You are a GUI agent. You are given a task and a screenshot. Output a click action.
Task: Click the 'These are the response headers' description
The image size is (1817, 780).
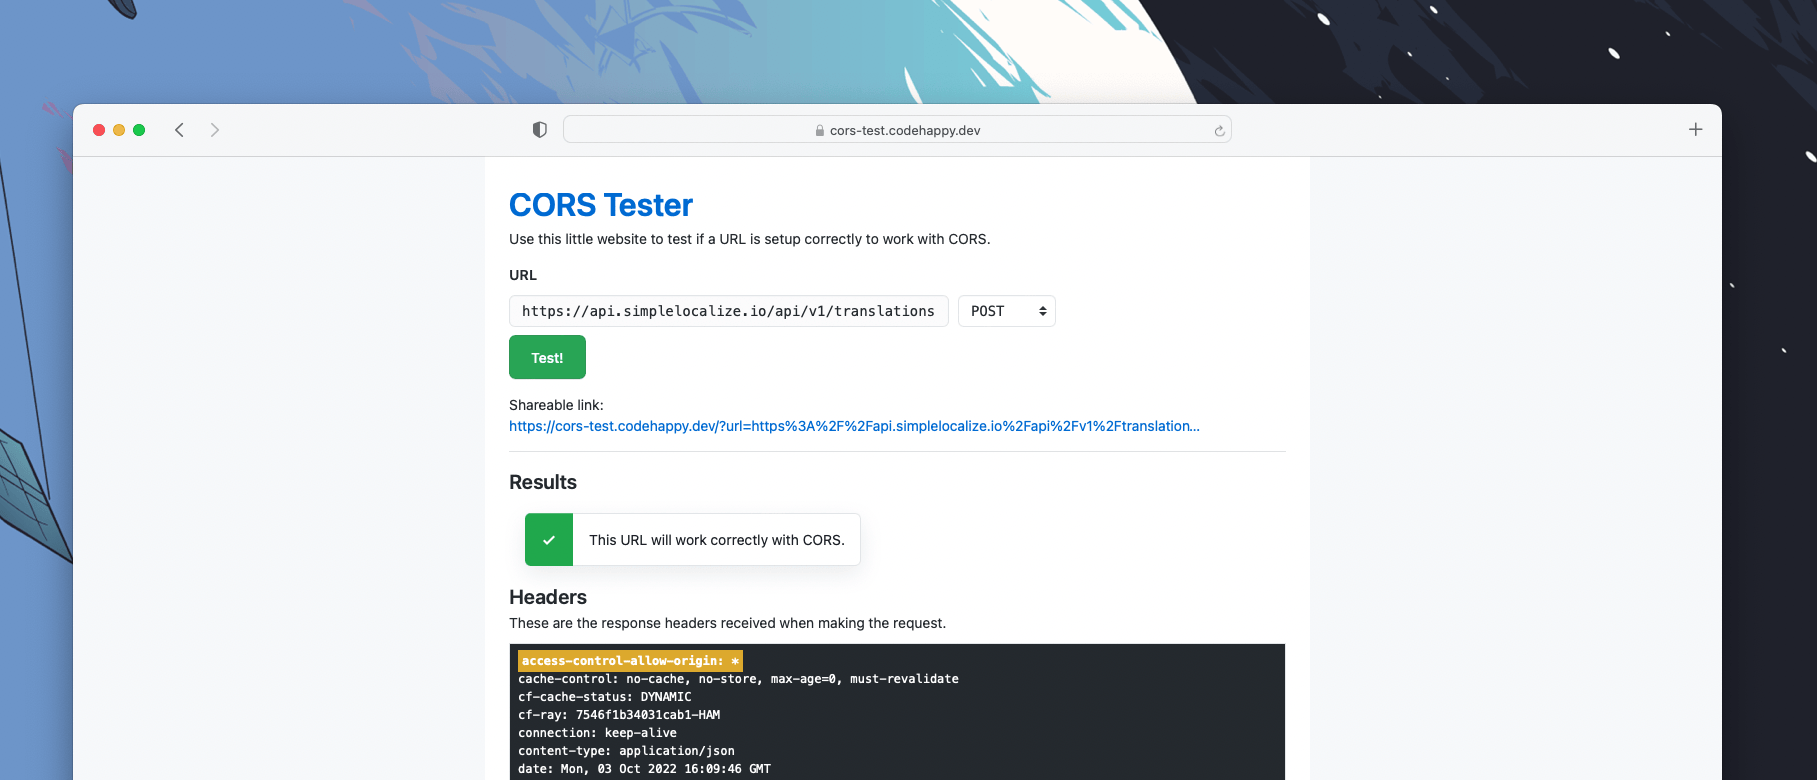pos(727,623)
